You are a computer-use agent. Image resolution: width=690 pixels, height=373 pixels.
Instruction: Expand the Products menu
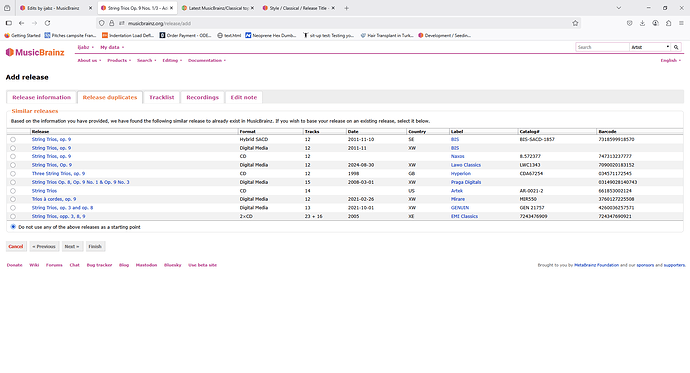pos(119,60)
